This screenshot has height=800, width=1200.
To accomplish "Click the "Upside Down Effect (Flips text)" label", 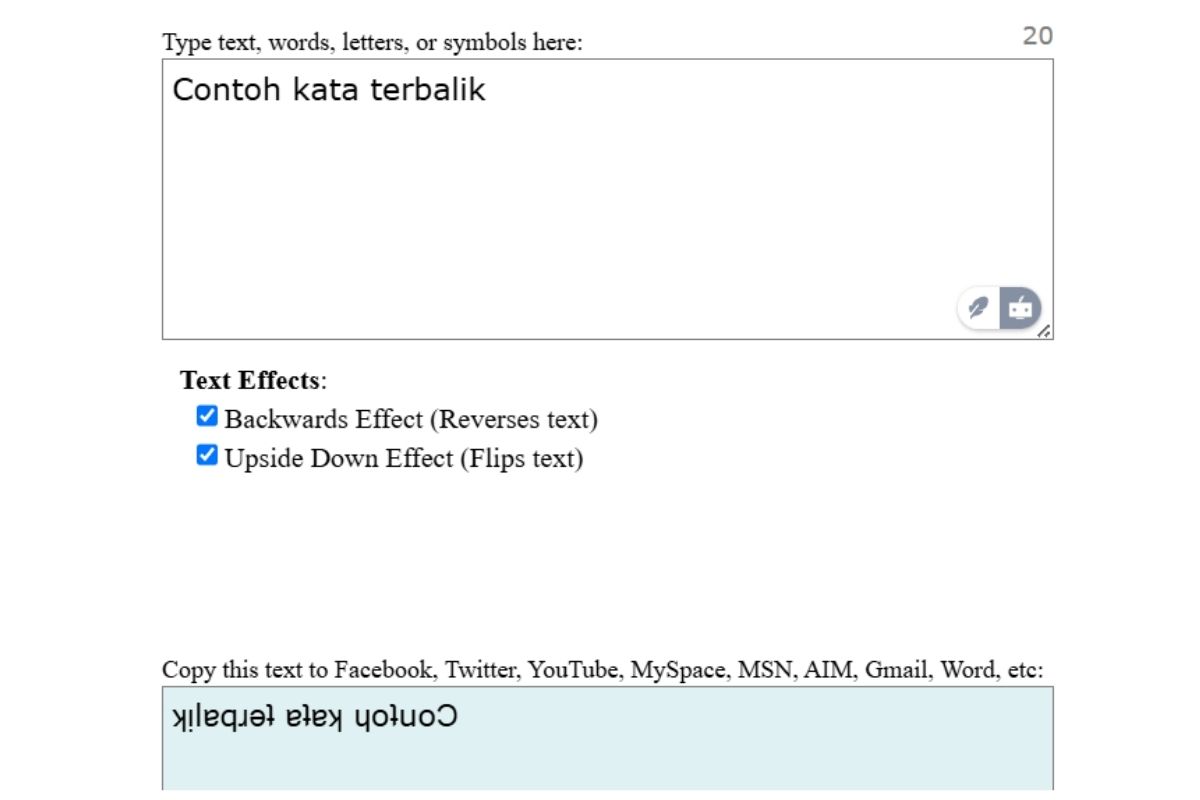I will pyautogui.click(x=403, y=459).
